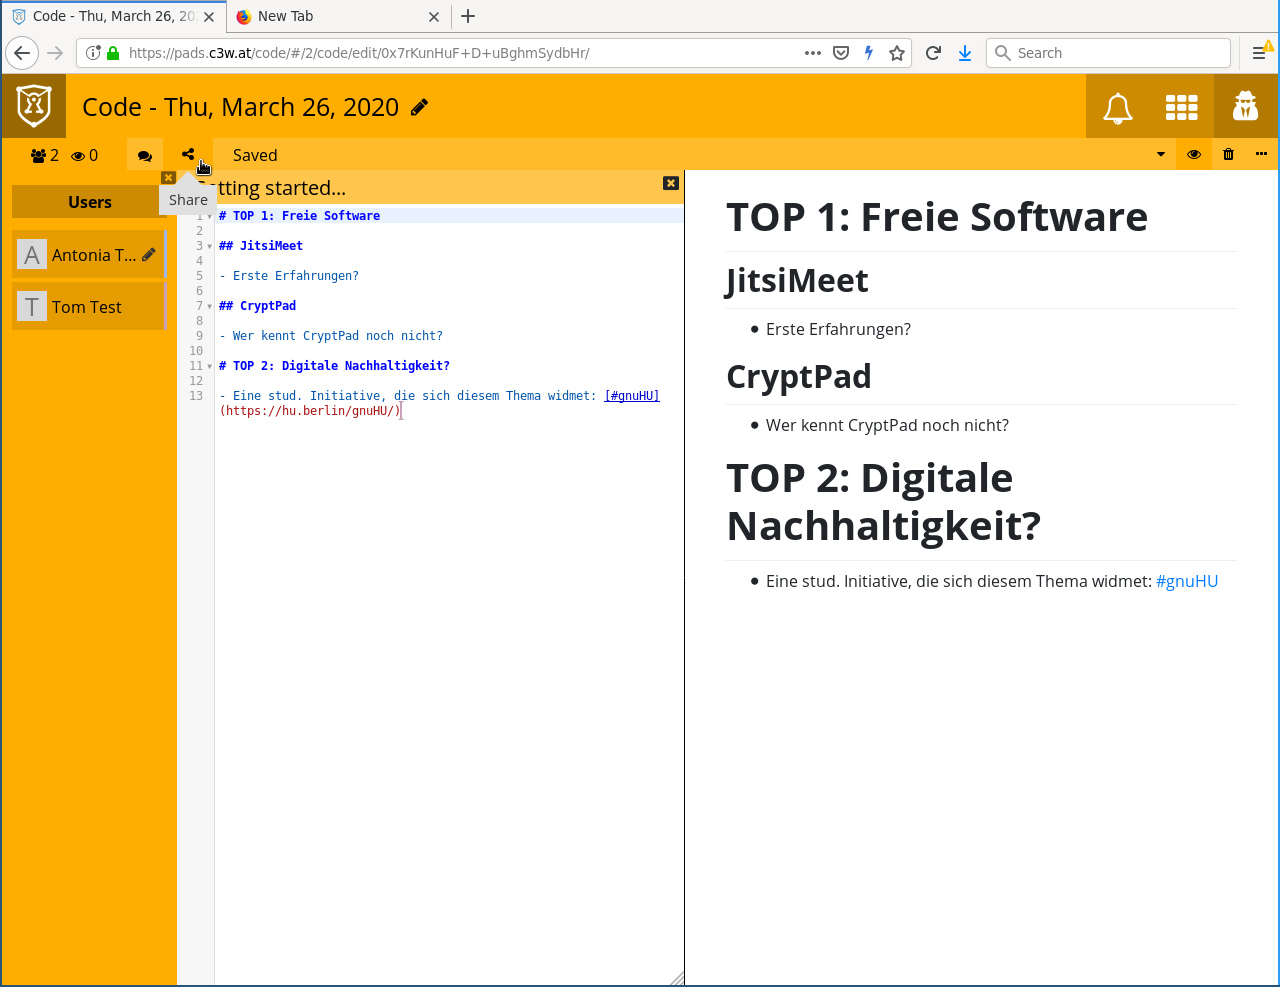Open the notifications bell
1280x987 pixels.
click(x=1118, y=107)
